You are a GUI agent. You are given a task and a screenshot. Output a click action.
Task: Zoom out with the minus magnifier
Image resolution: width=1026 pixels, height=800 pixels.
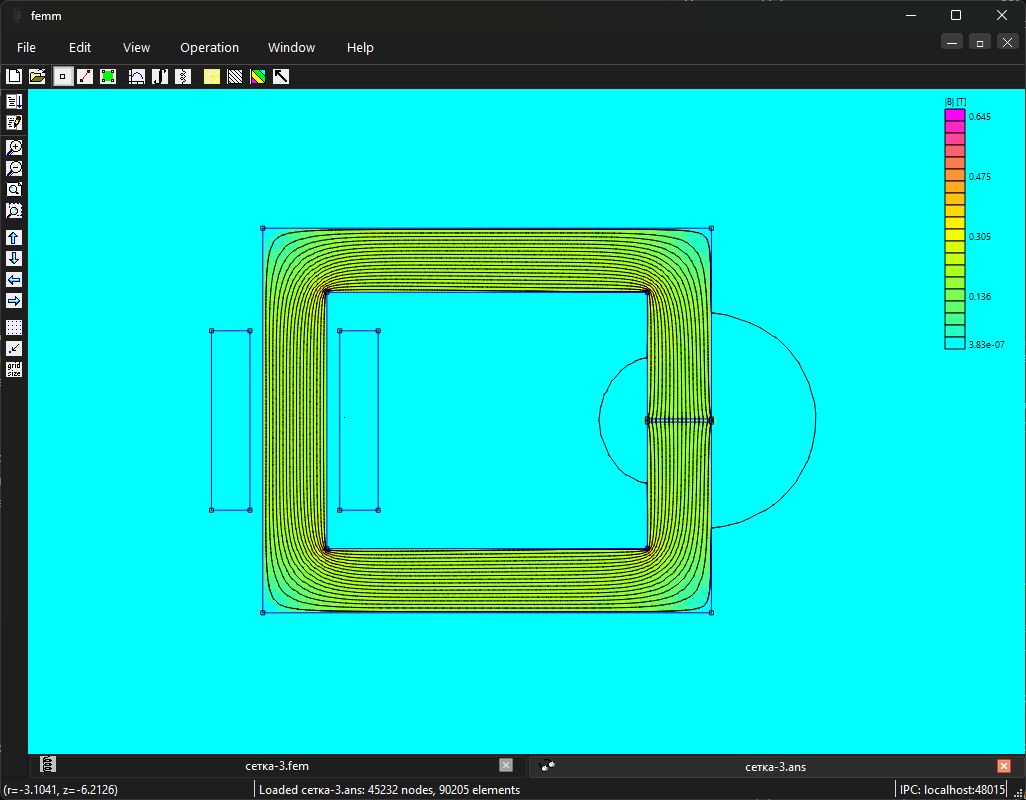pos(14,168)
